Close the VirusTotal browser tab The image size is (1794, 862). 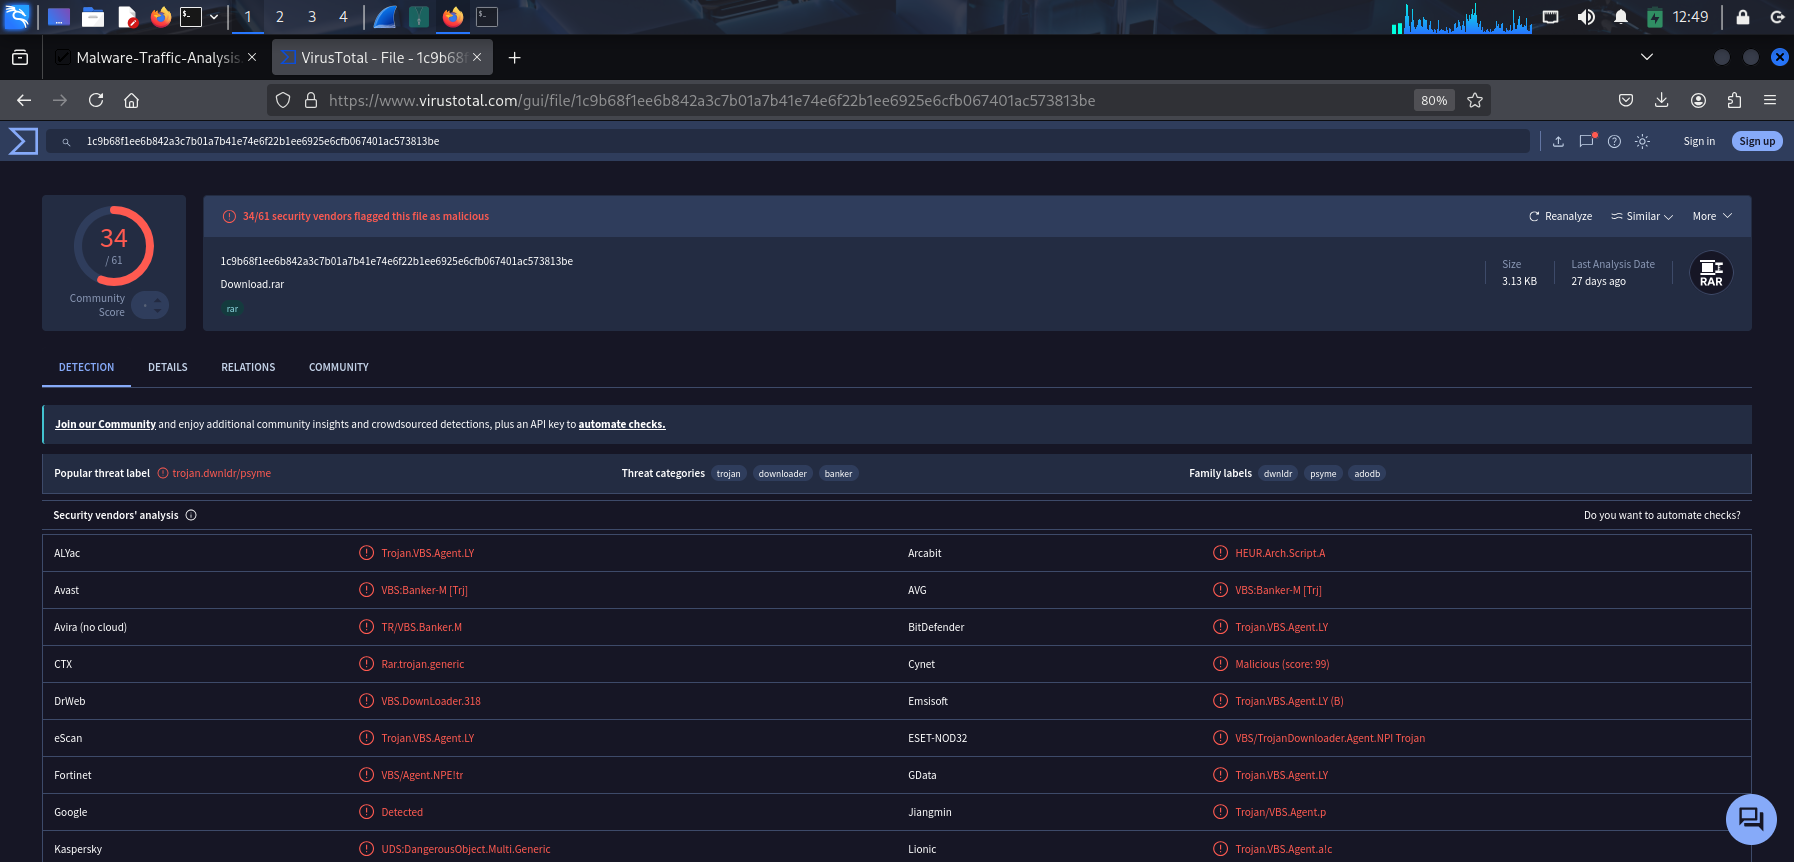point(477,58)
